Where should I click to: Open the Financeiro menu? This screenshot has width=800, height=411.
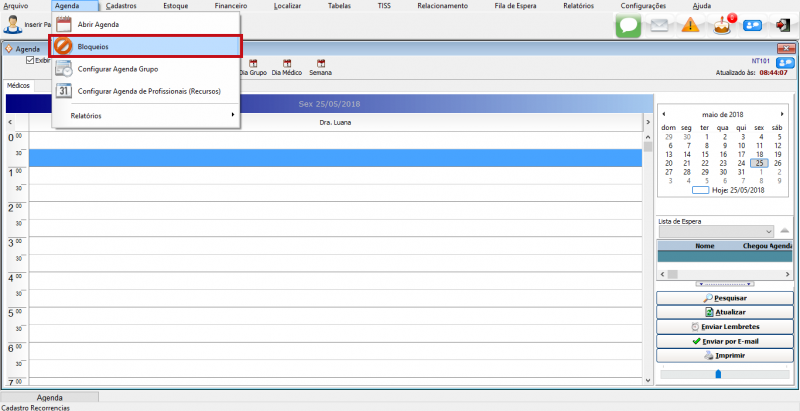click(231, 6)
